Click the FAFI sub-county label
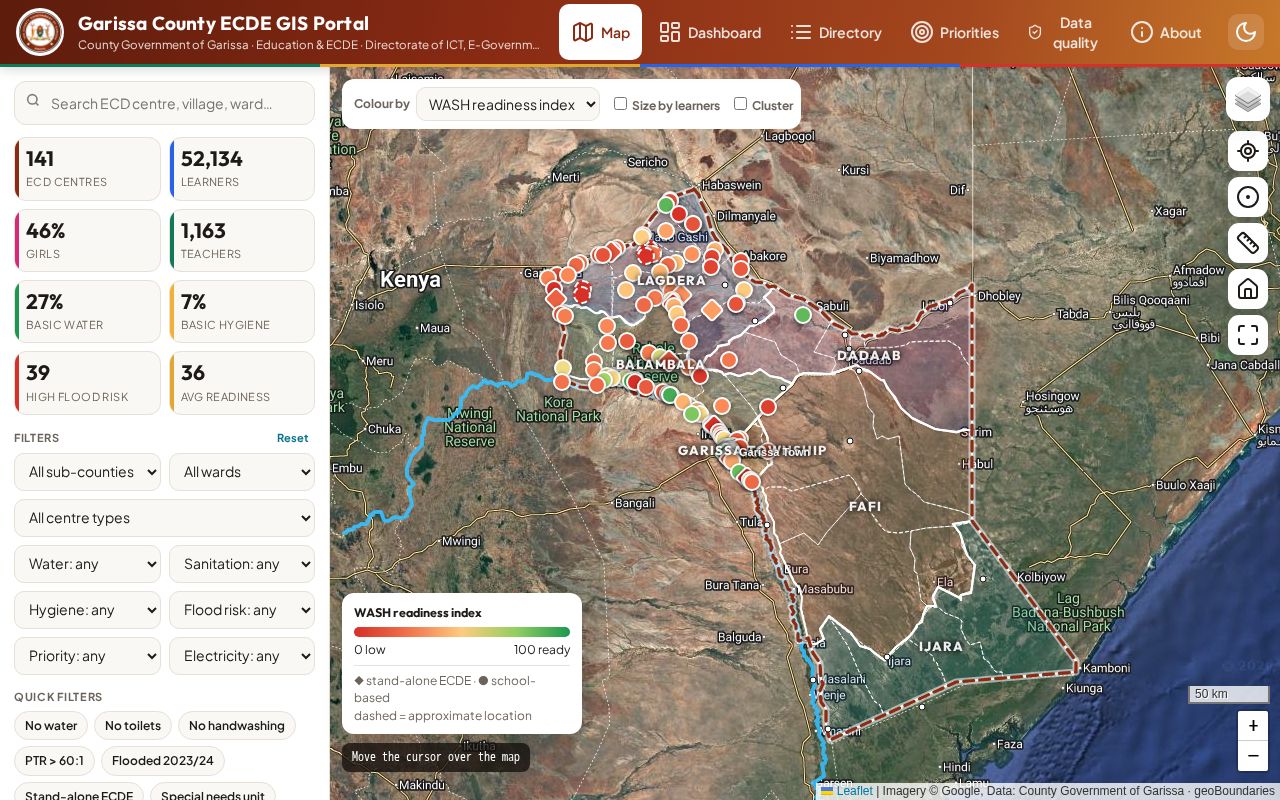The height and width of the screenshot is (800, 1280). click(865, 506)
